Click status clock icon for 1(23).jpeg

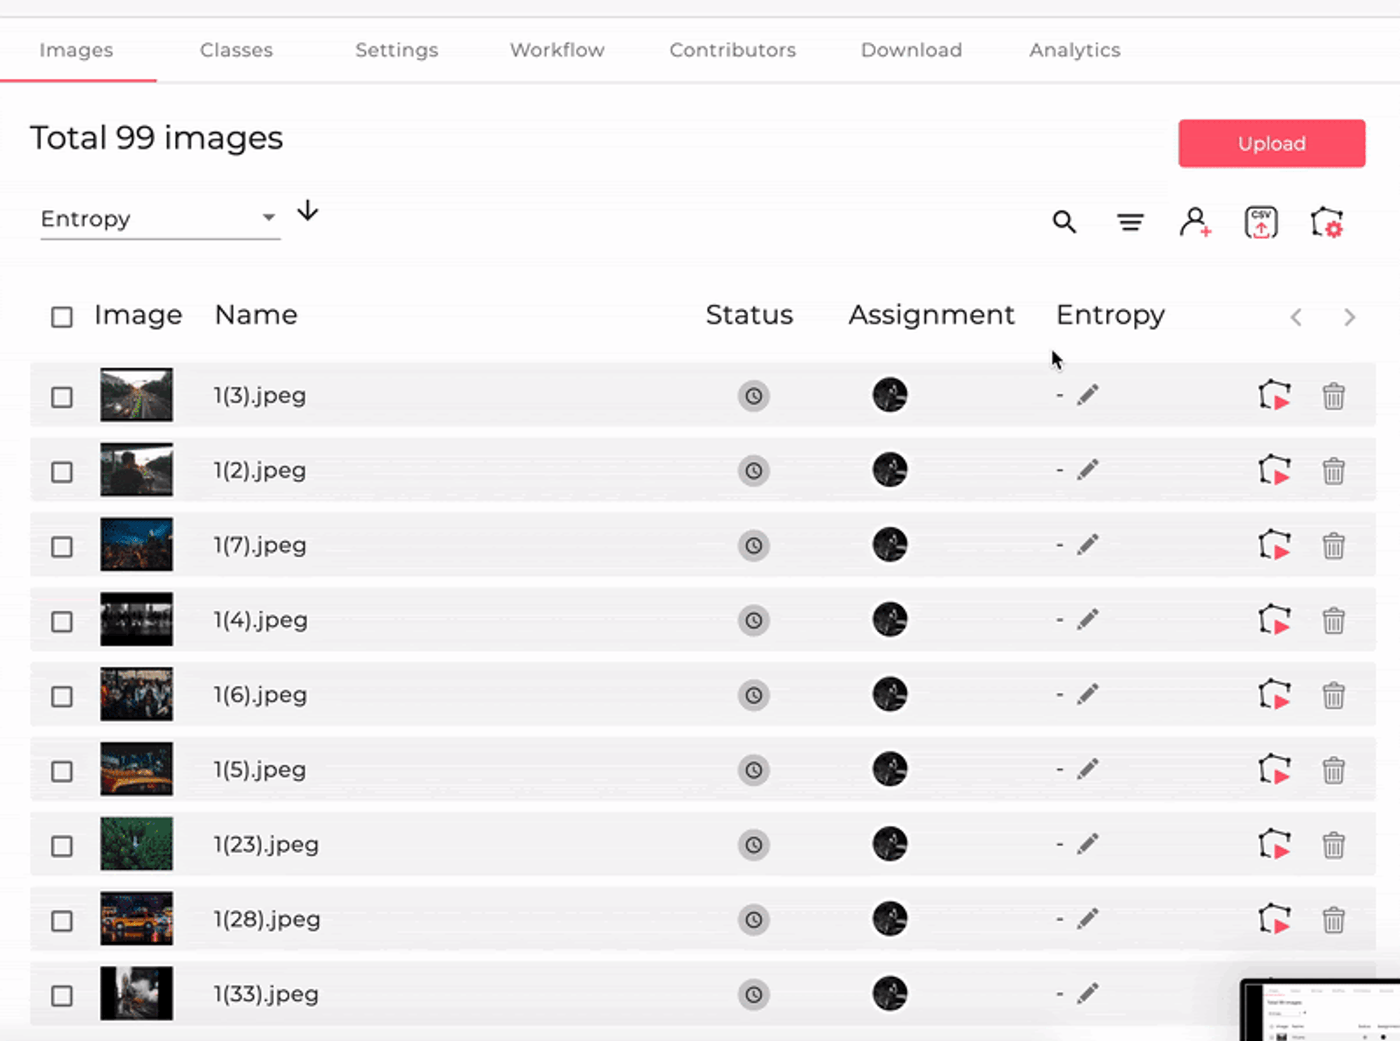coord(754,845)
